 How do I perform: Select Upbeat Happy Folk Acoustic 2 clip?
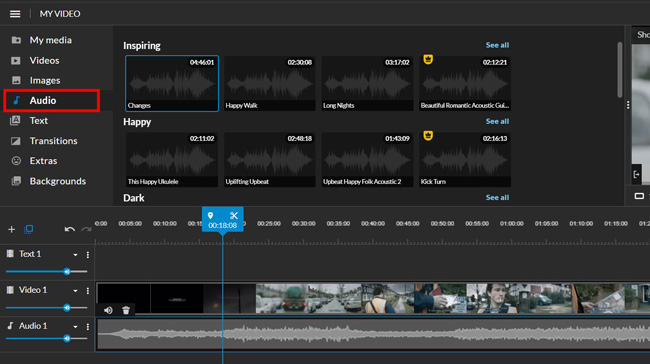coord(367,160)
